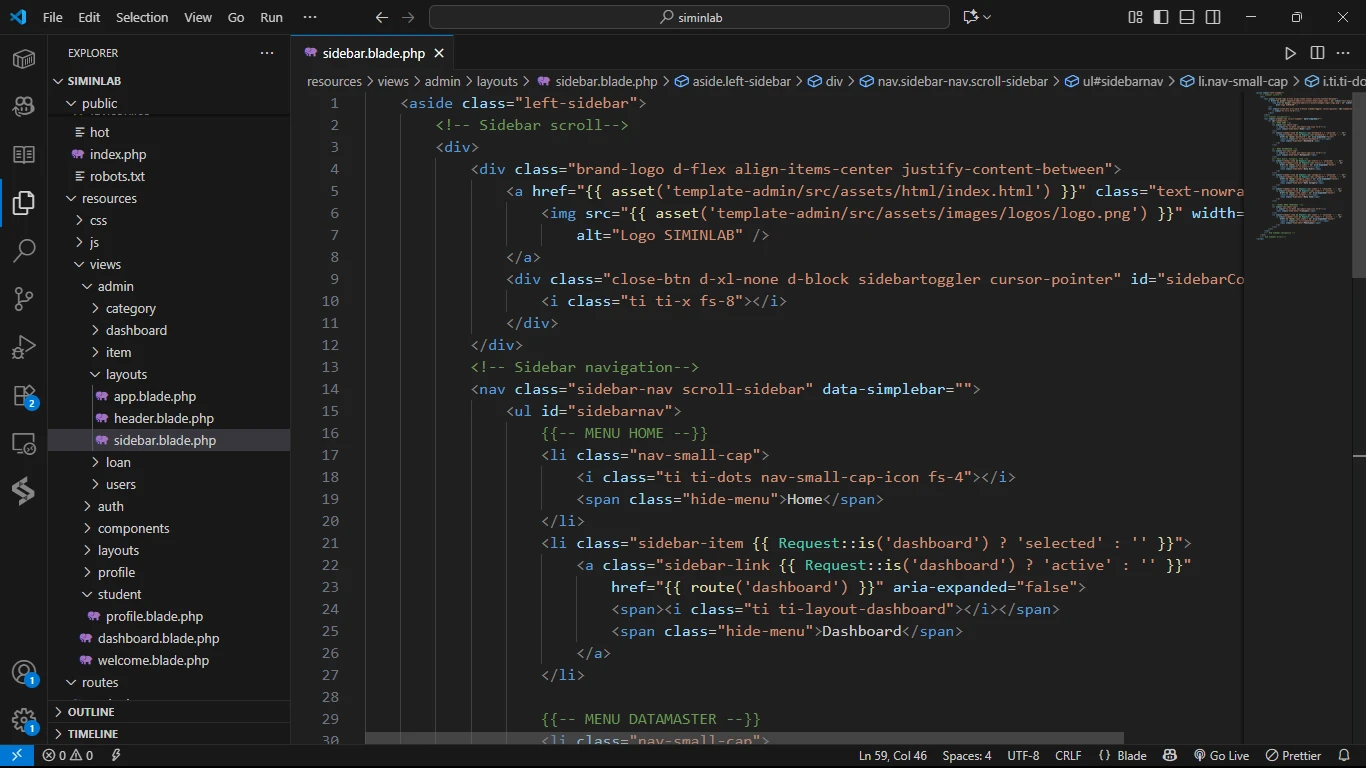Expand the OUTLINE section
Screen dimensions: 1366x768
tap(90, 712)
